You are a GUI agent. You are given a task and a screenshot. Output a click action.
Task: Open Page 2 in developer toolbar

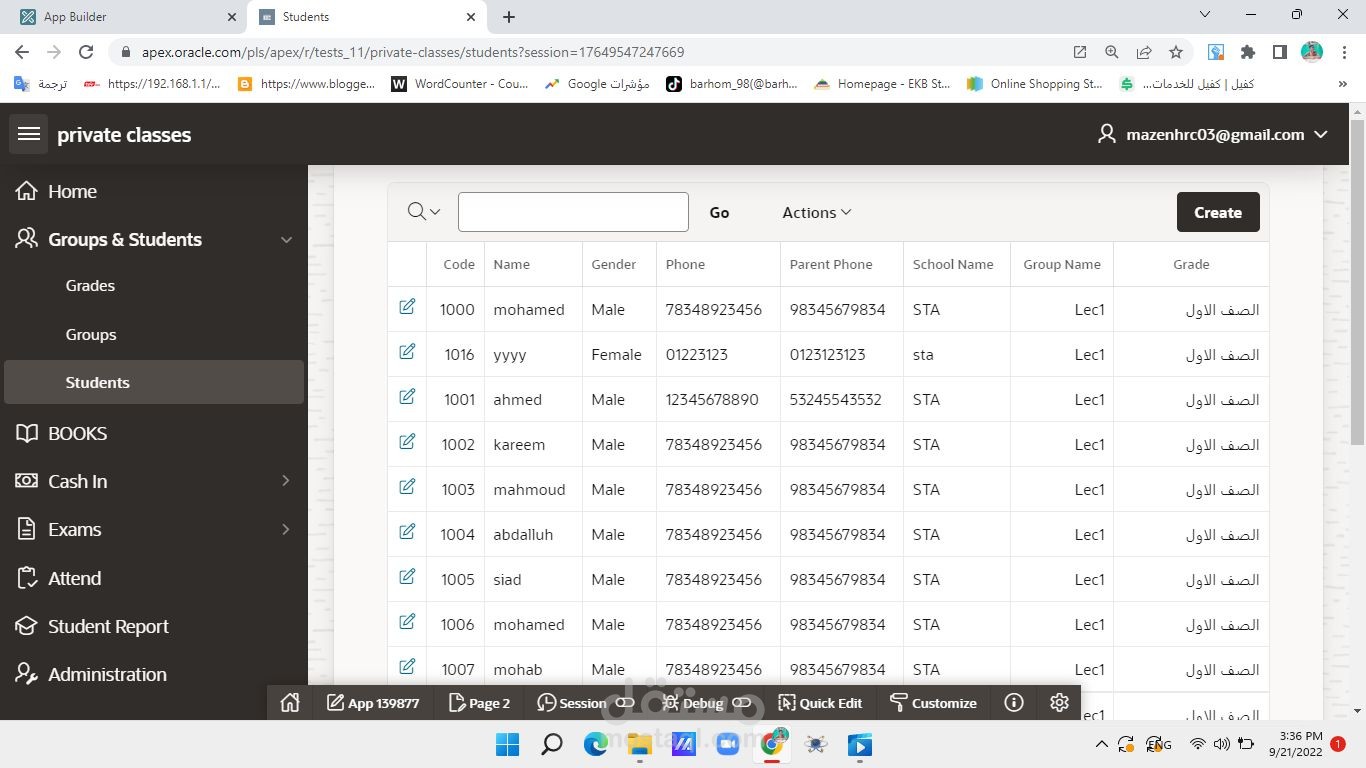tap(480, 703)
